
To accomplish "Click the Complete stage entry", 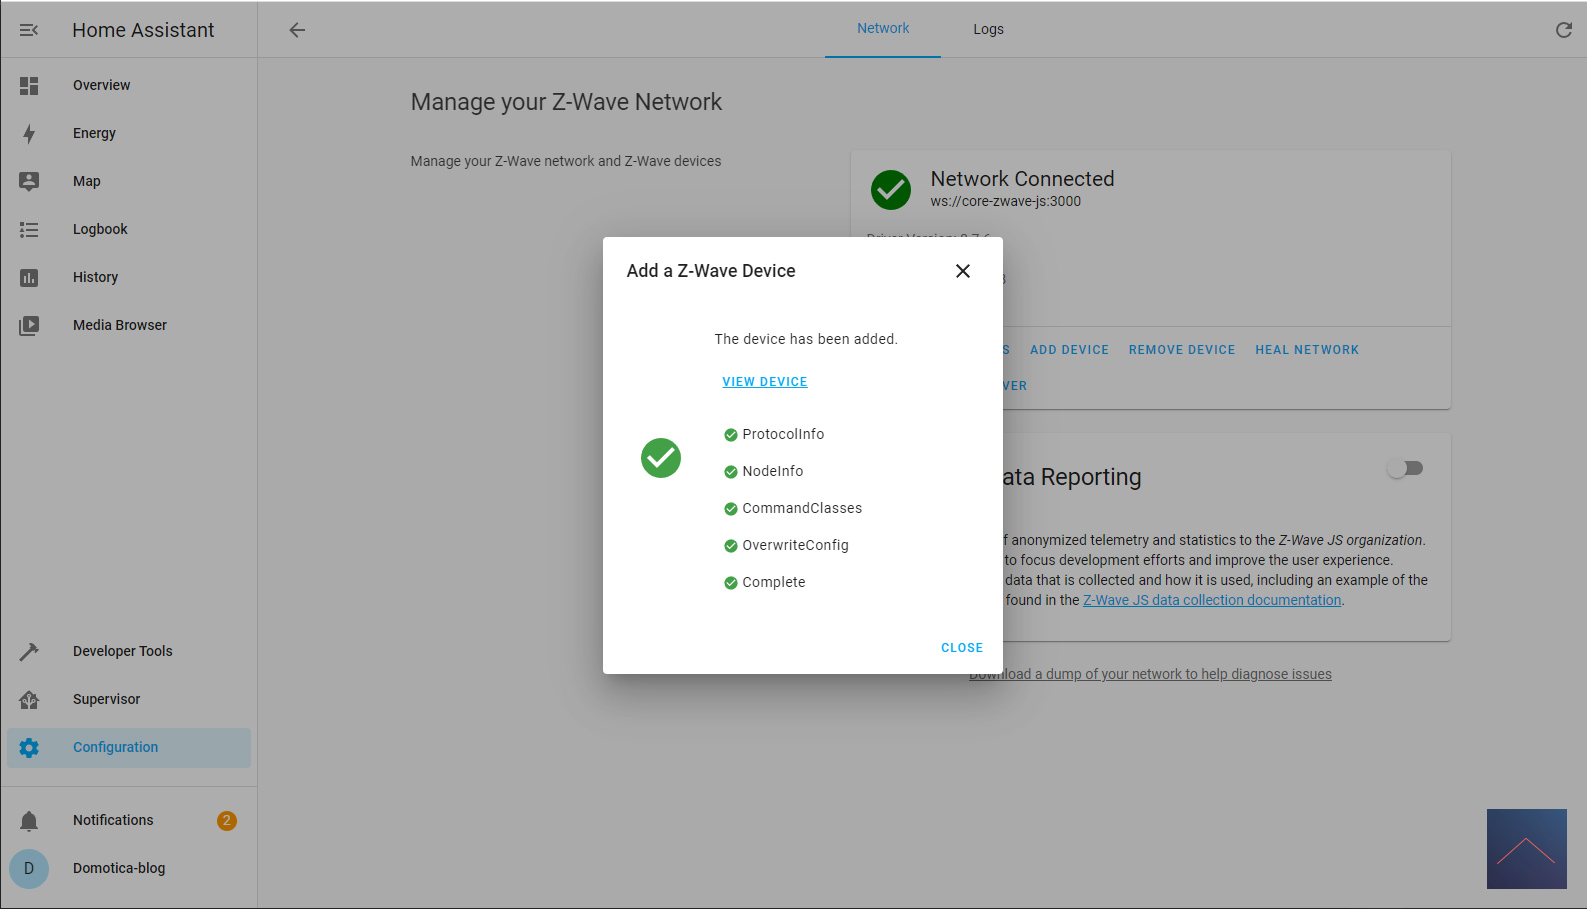I will 765,582.
